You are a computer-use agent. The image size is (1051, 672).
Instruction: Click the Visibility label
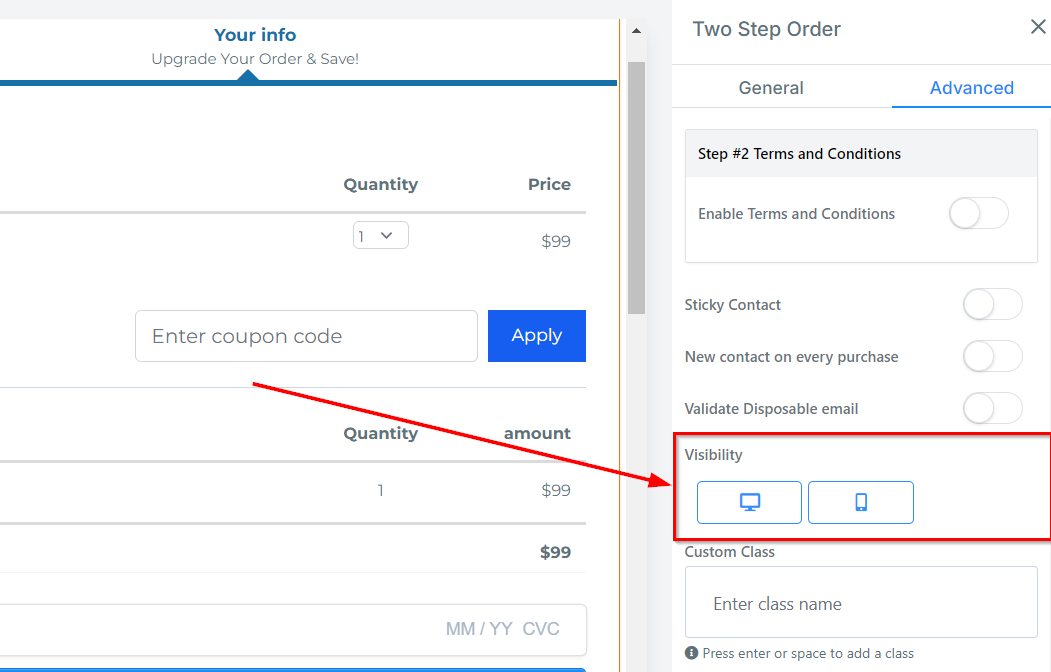pos(713,455)
